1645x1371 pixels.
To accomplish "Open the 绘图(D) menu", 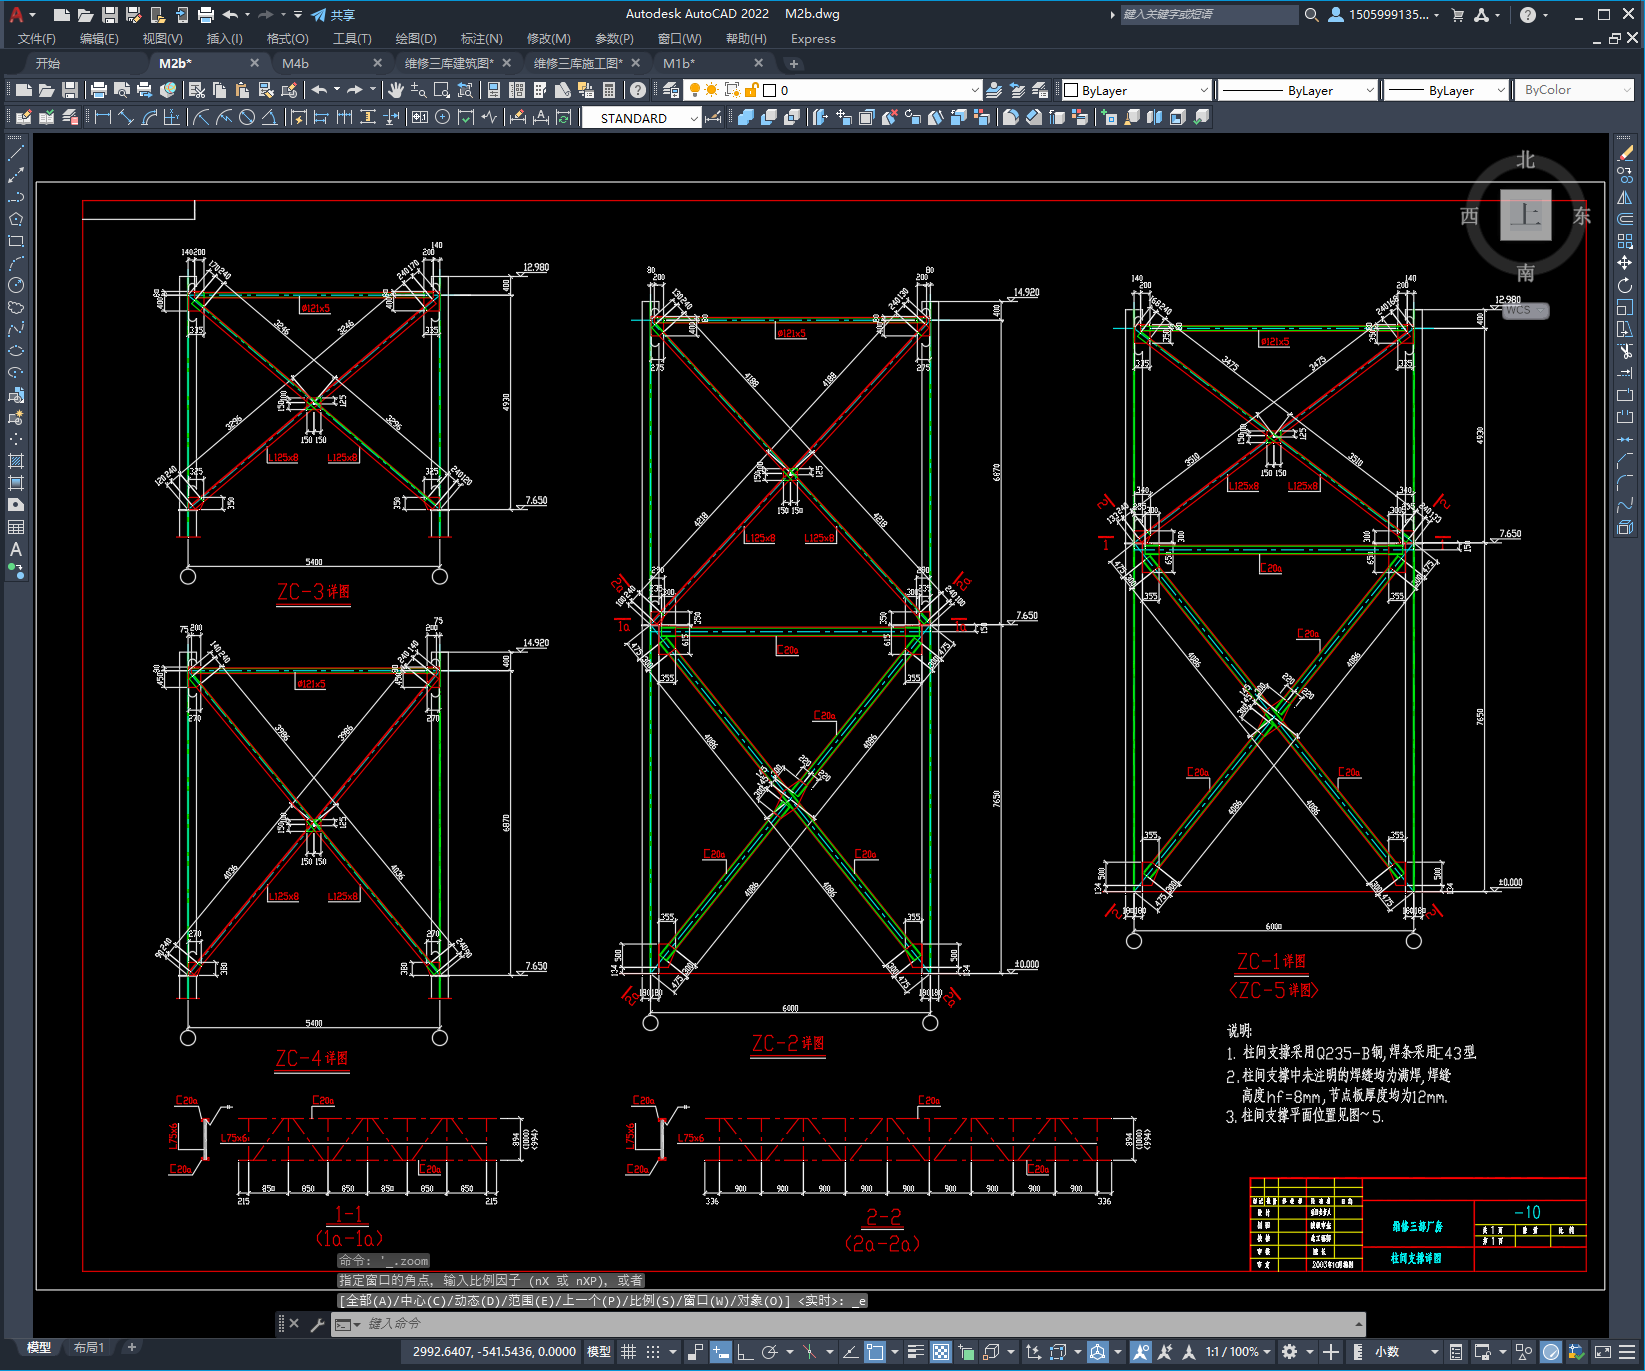I will click(x=416, y=39).
